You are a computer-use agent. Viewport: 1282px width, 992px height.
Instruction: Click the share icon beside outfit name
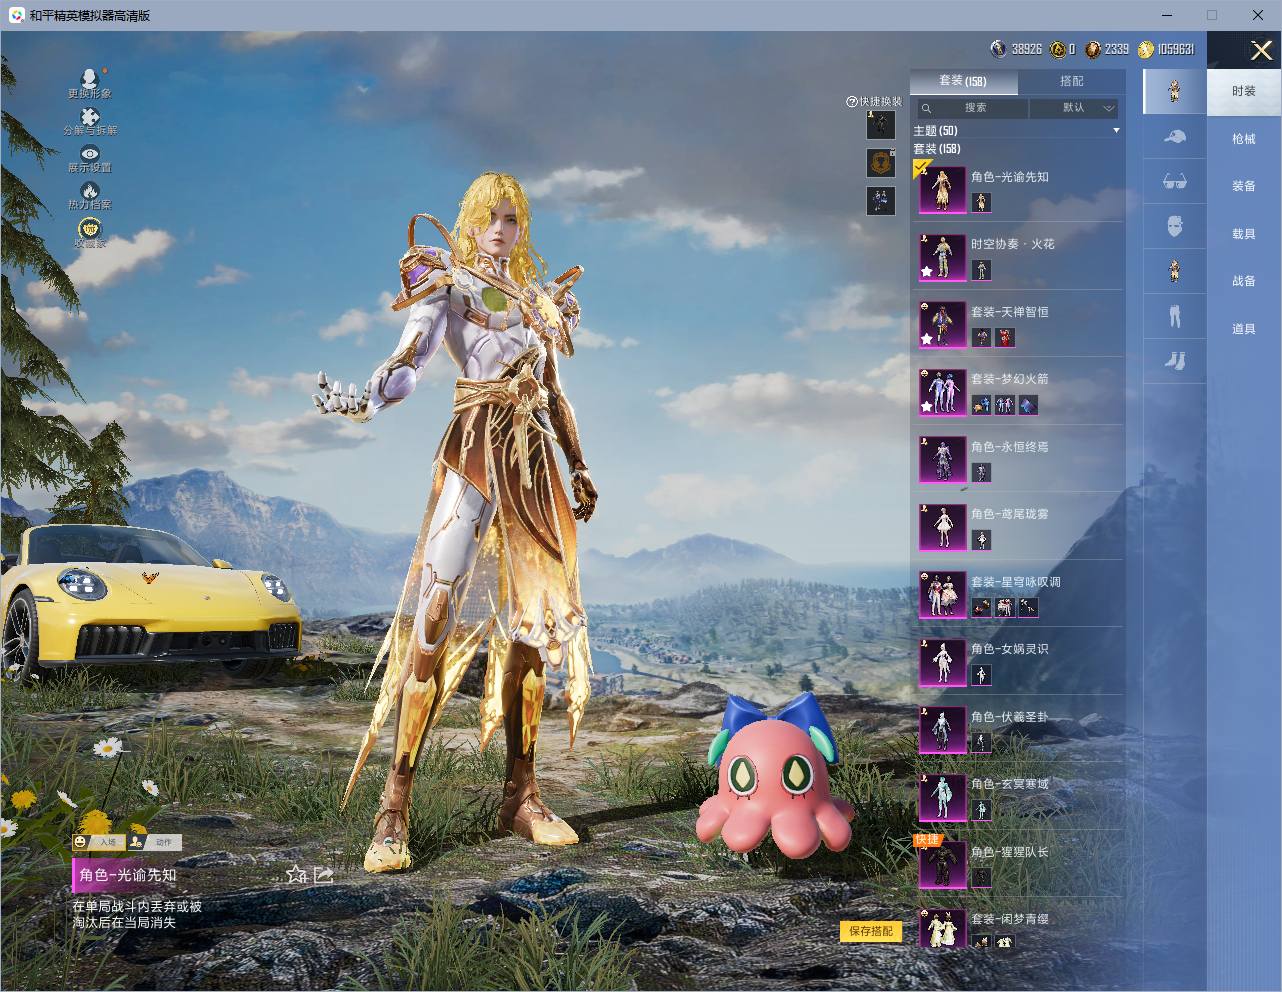point(323,875)
